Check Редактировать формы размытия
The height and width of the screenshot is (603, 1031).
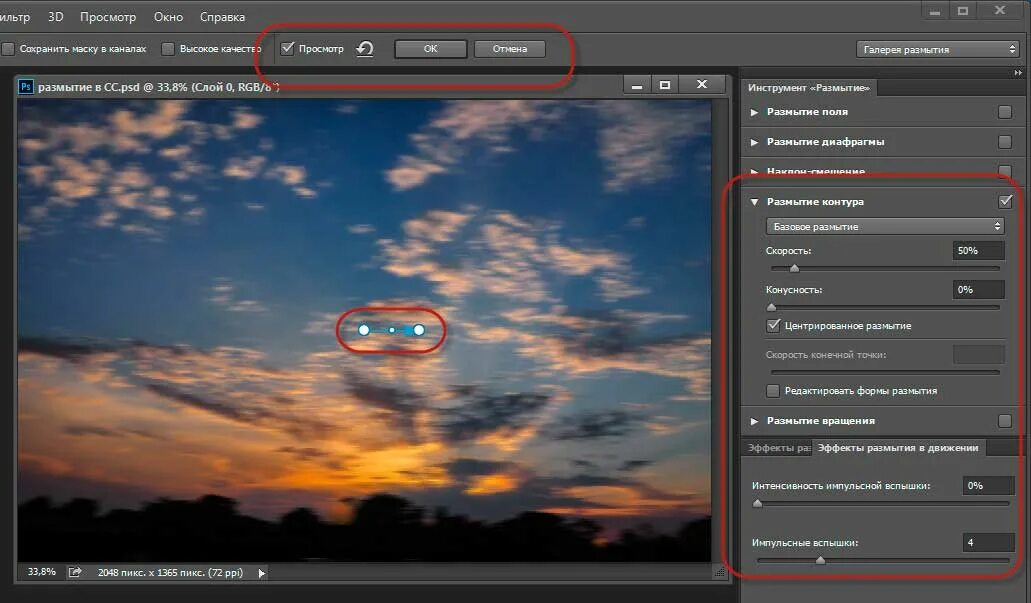click(x=773, y=391)
